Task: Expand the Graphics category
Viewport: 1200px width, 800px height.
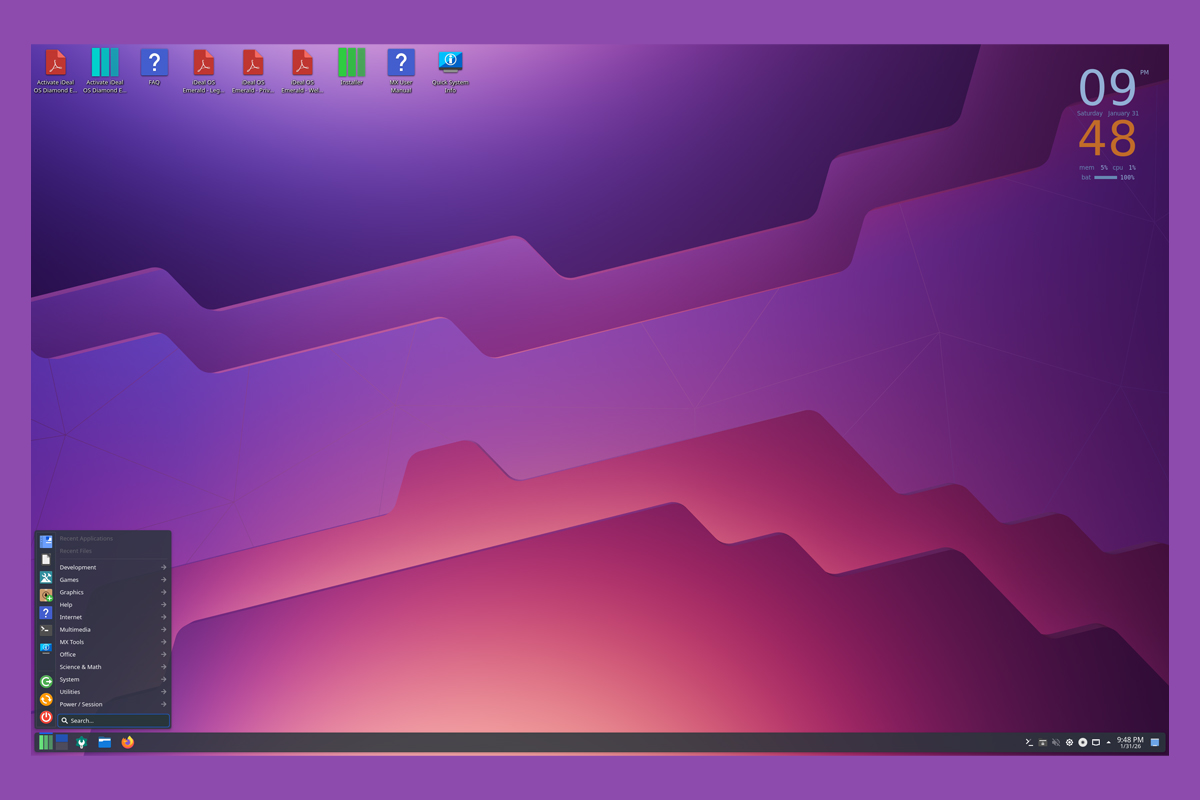Action: 113,592
